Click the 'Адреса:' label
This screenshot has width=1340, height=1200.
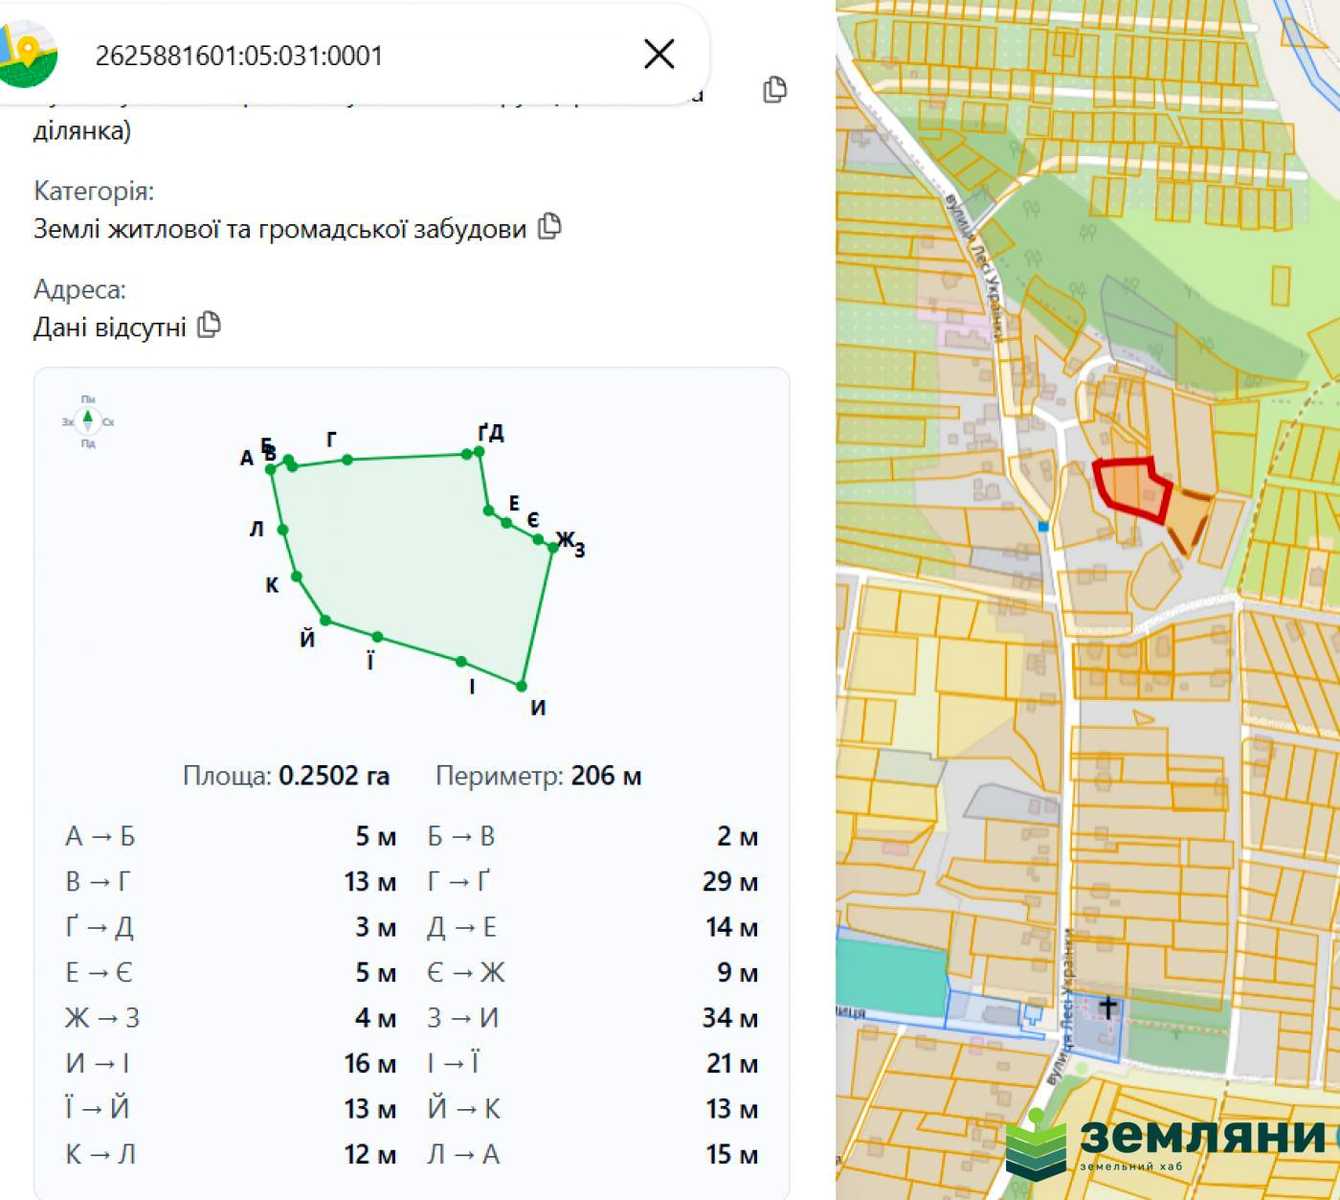[x=80, y=290]
